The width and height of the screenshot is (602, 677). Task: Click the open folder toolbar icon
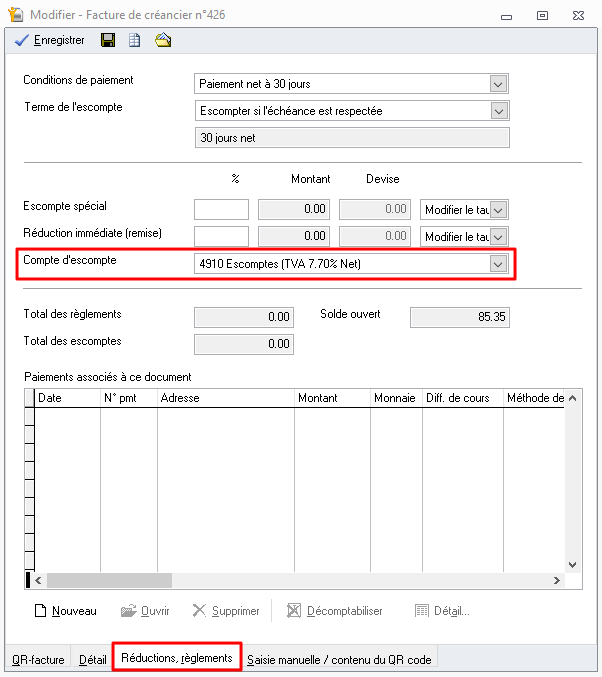(163, 41)
